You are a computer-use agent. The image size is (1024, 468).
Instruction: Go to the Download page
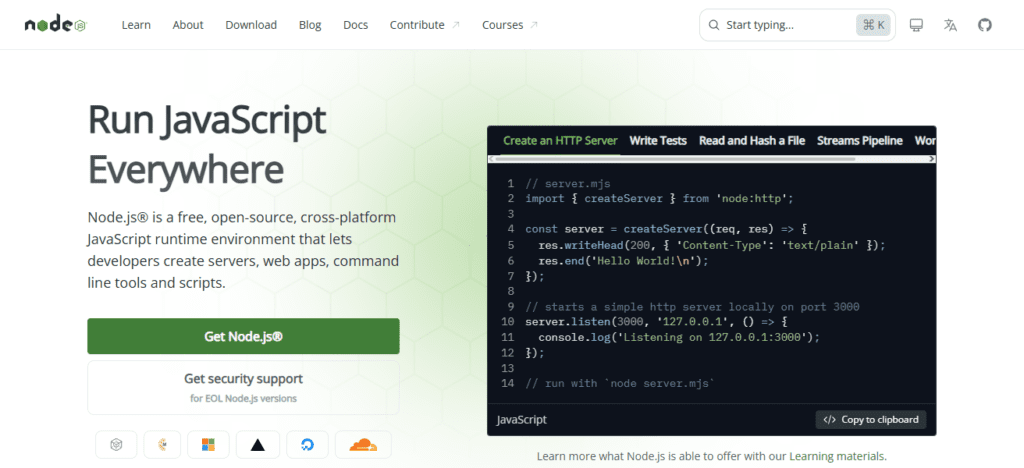pyautogui.click(x=251, y=25)
